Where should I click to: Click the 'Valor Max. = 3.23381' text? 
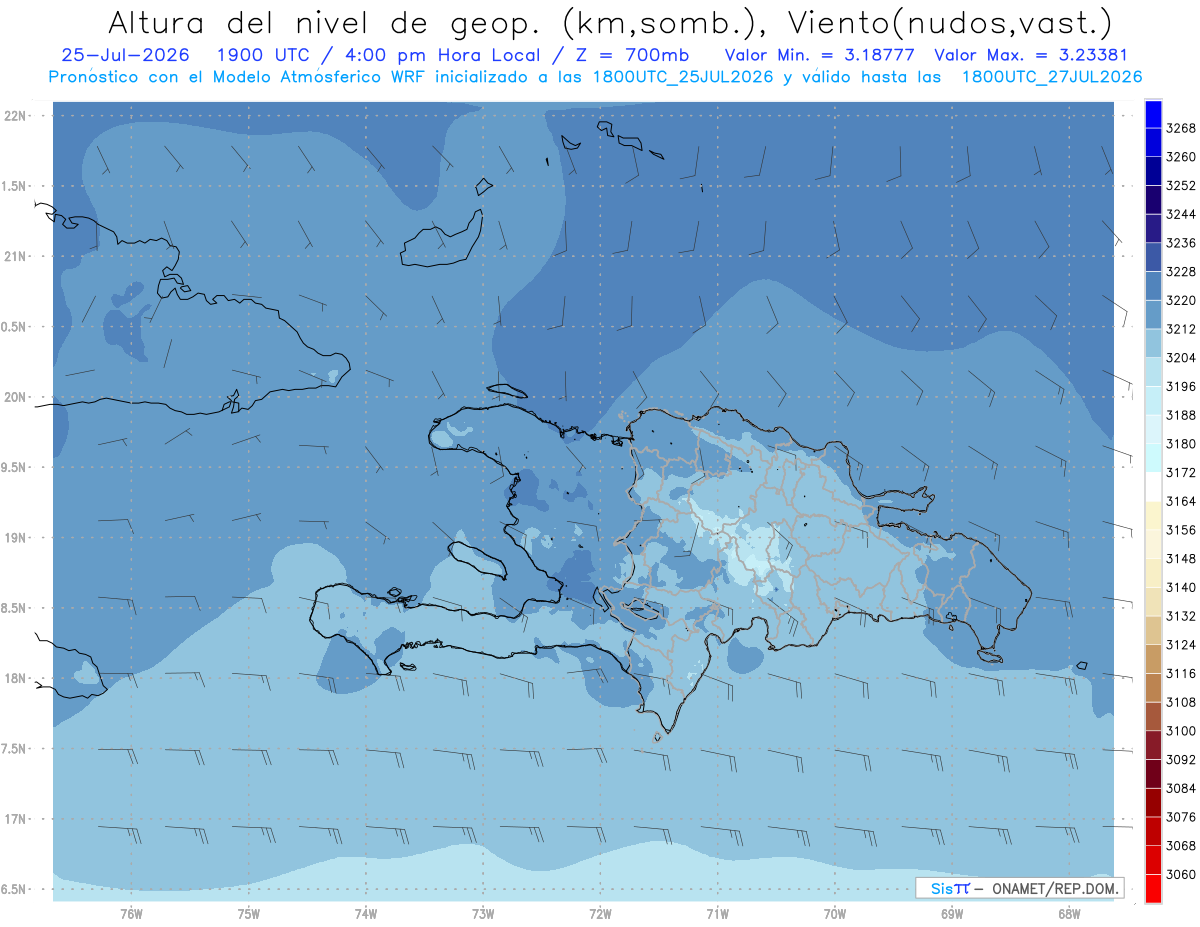click(x=1032, y=56)
